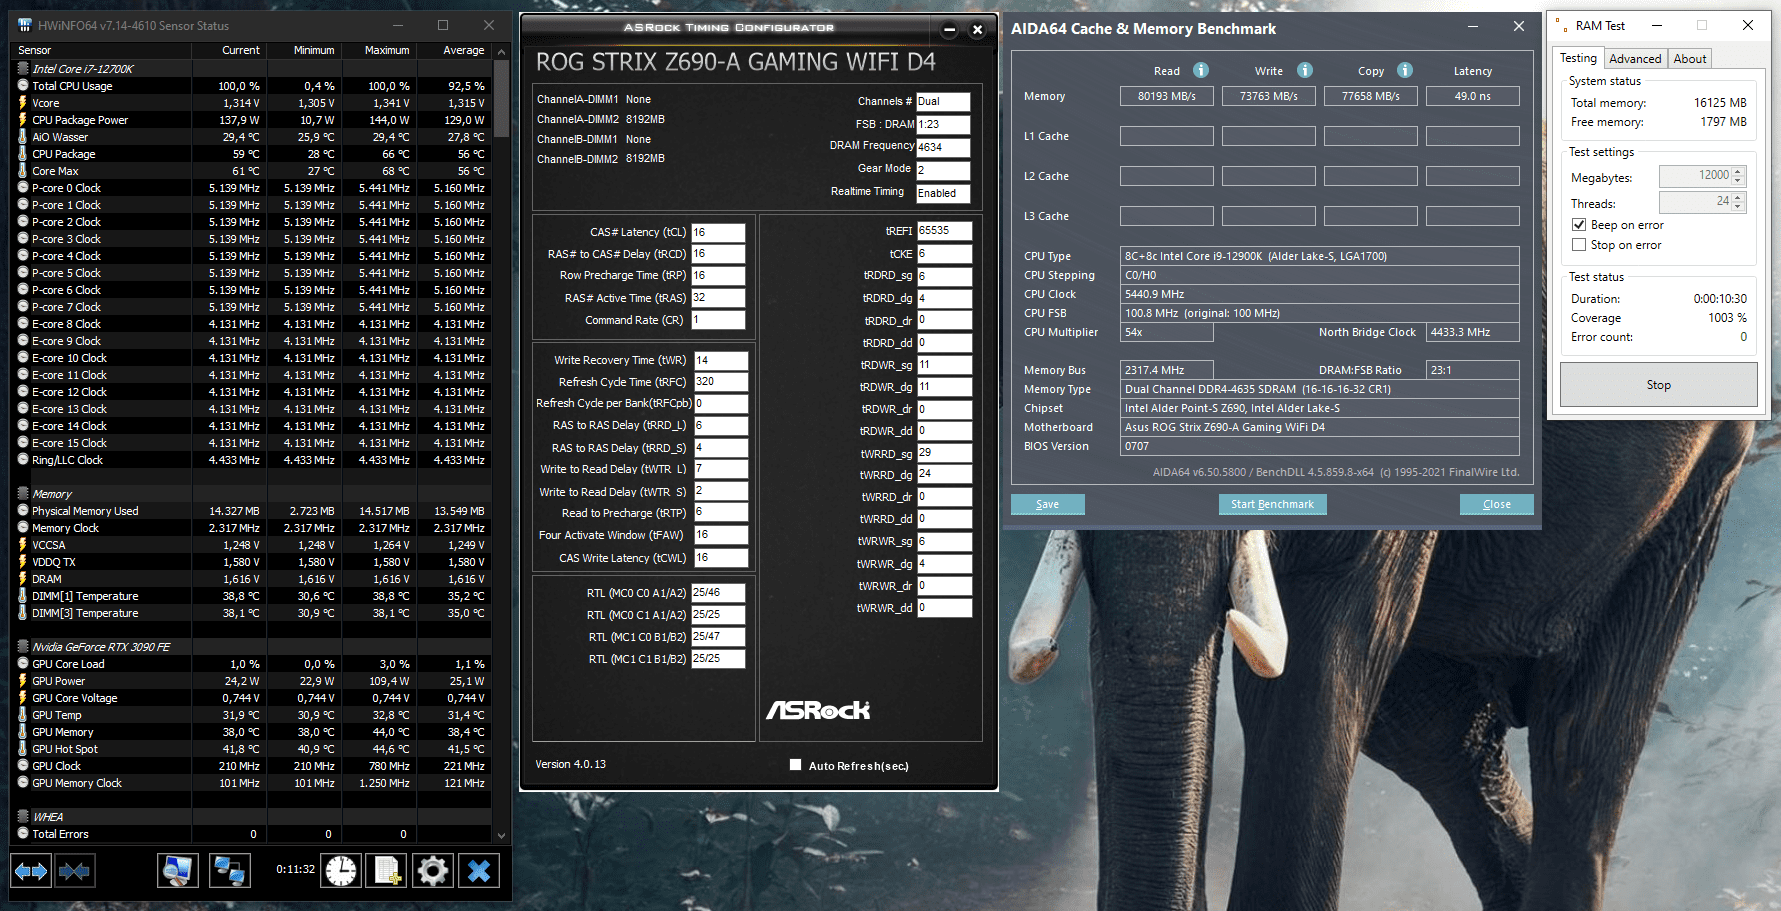Click the Refresh Cycle Time (tRFC) field
1781x911 pixels.
[721, 382]
